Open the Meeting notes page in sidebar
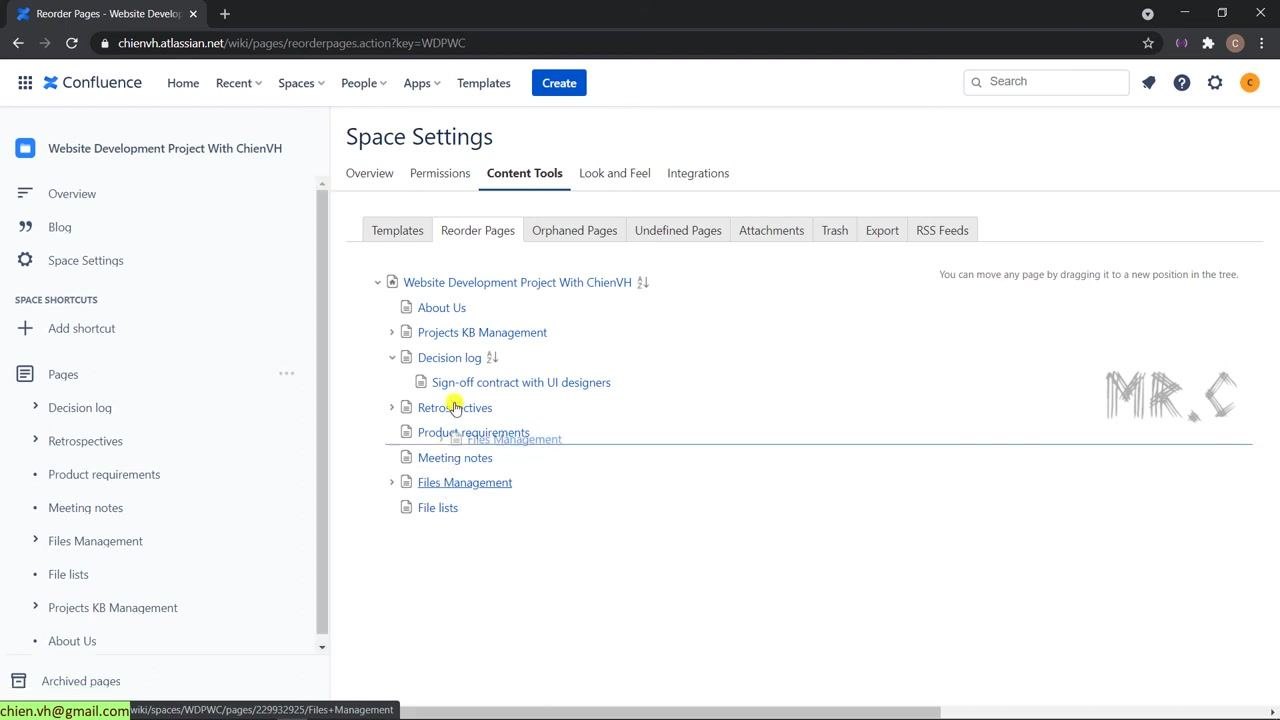Image resolution: width=1280 pixels, height=720 pixels. pos(86,508)
